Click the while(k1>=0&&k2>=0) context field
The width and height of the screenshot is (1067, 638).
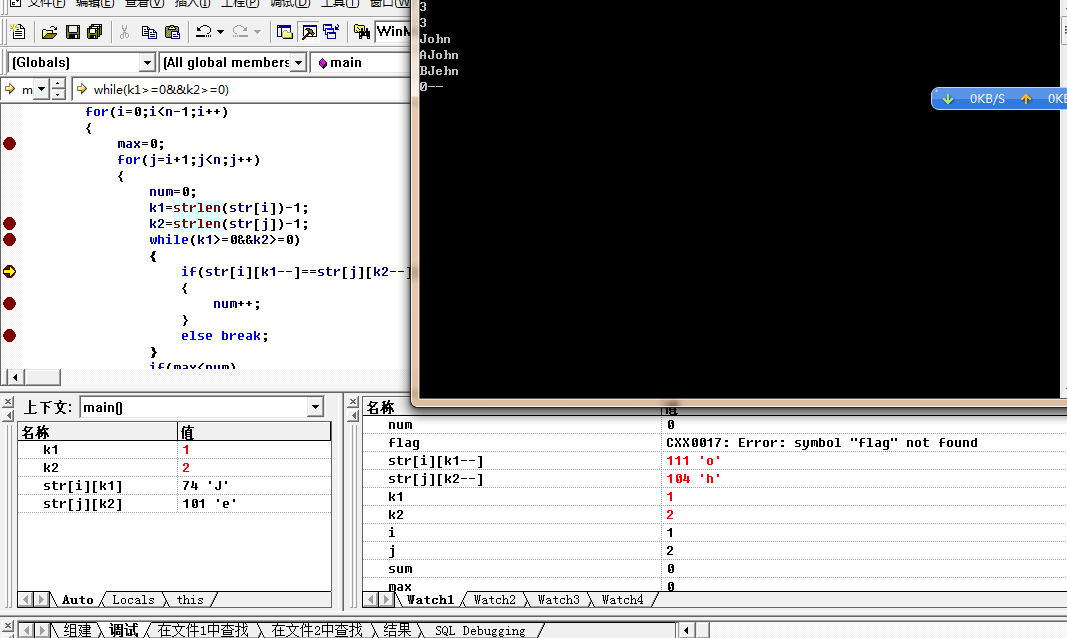tap(240, 89)
